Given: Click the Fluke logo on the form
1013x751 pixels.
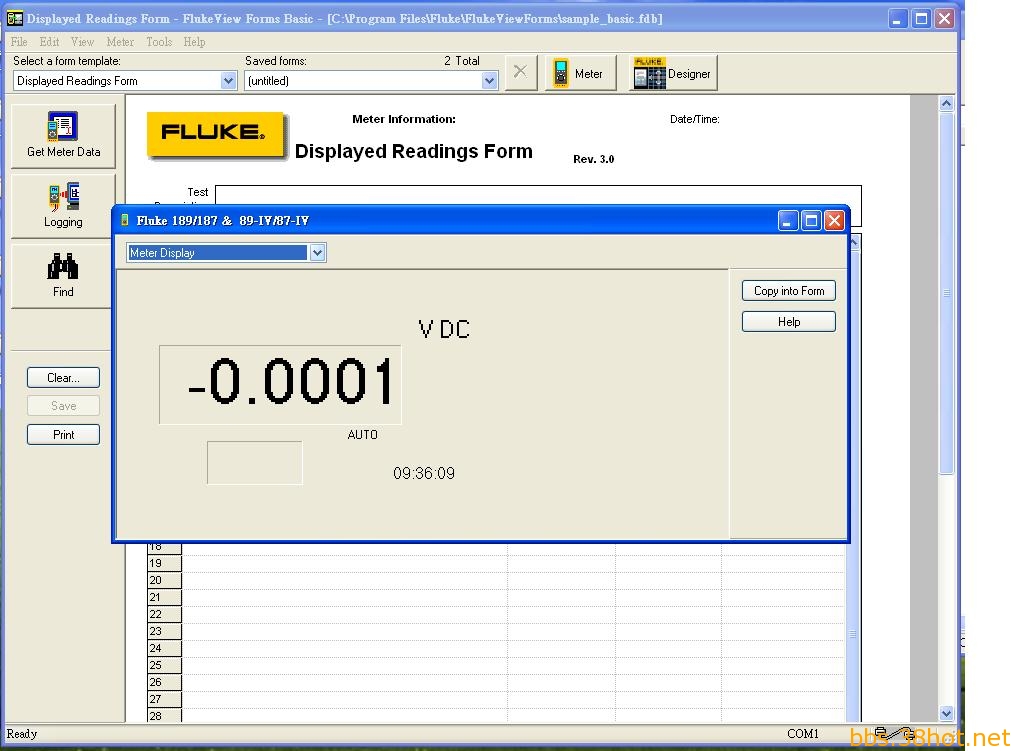Looking at the screenshot, I should pyautogui.click(x=215, y=134).
